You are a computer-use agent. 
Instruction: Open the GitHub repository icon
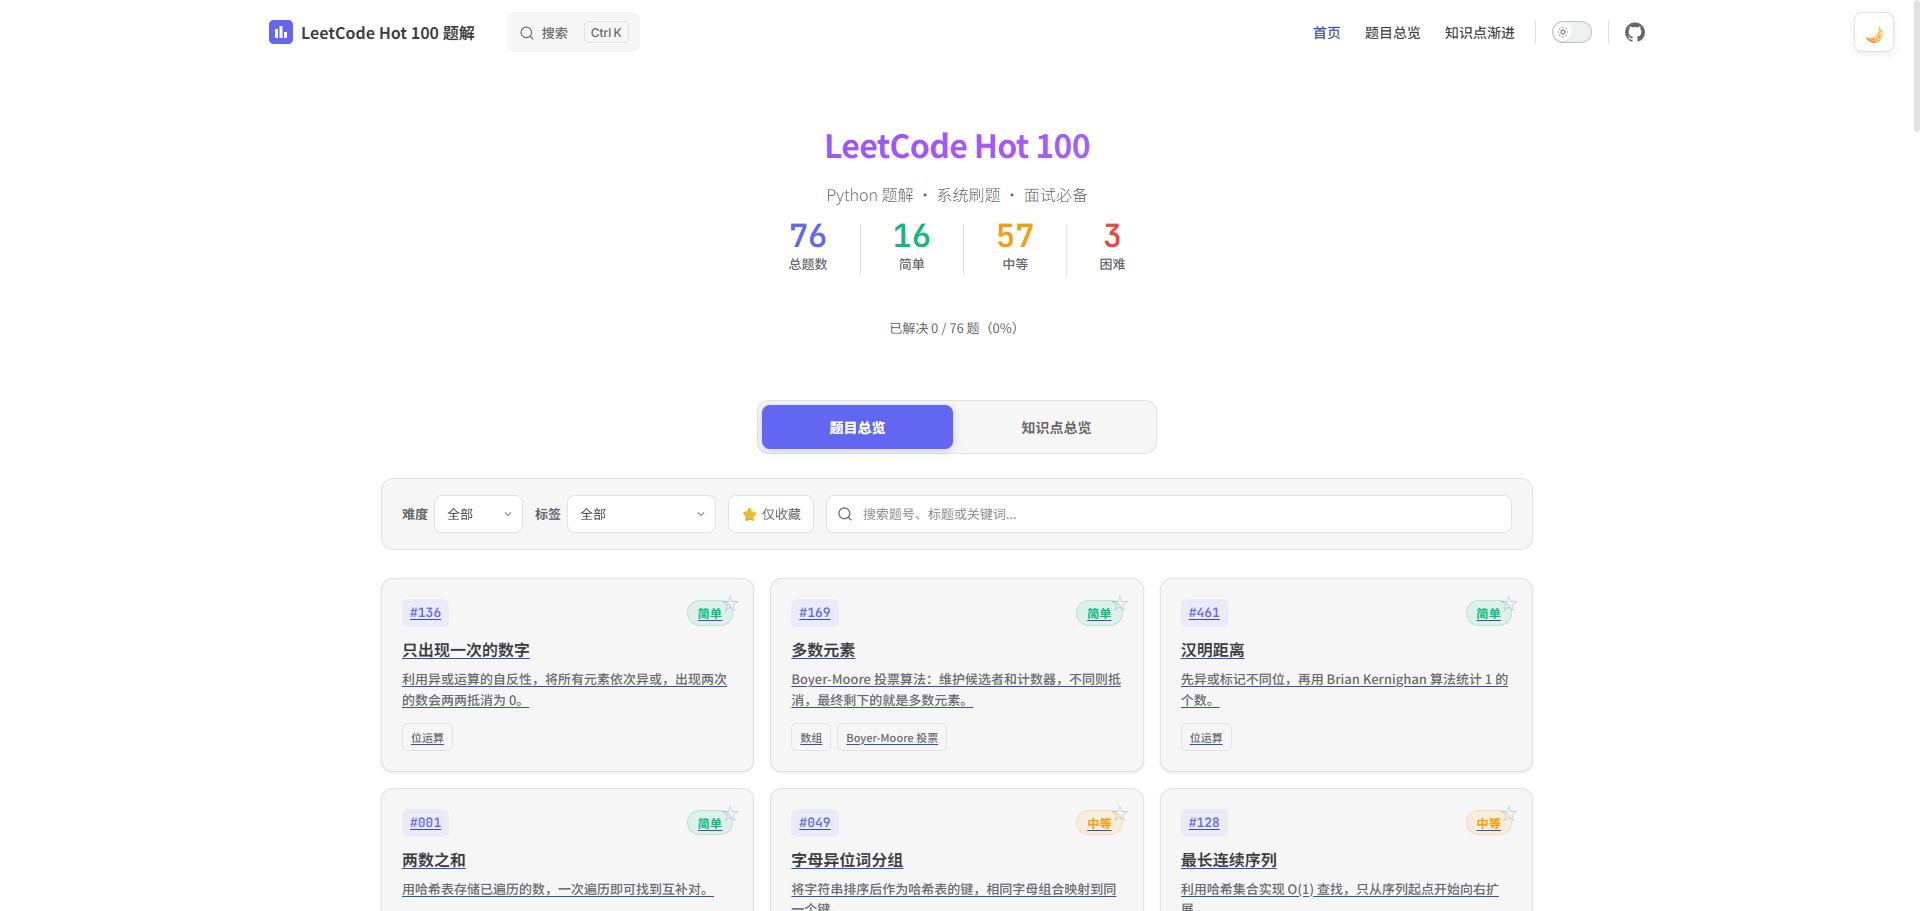[x=1635, y=32]
